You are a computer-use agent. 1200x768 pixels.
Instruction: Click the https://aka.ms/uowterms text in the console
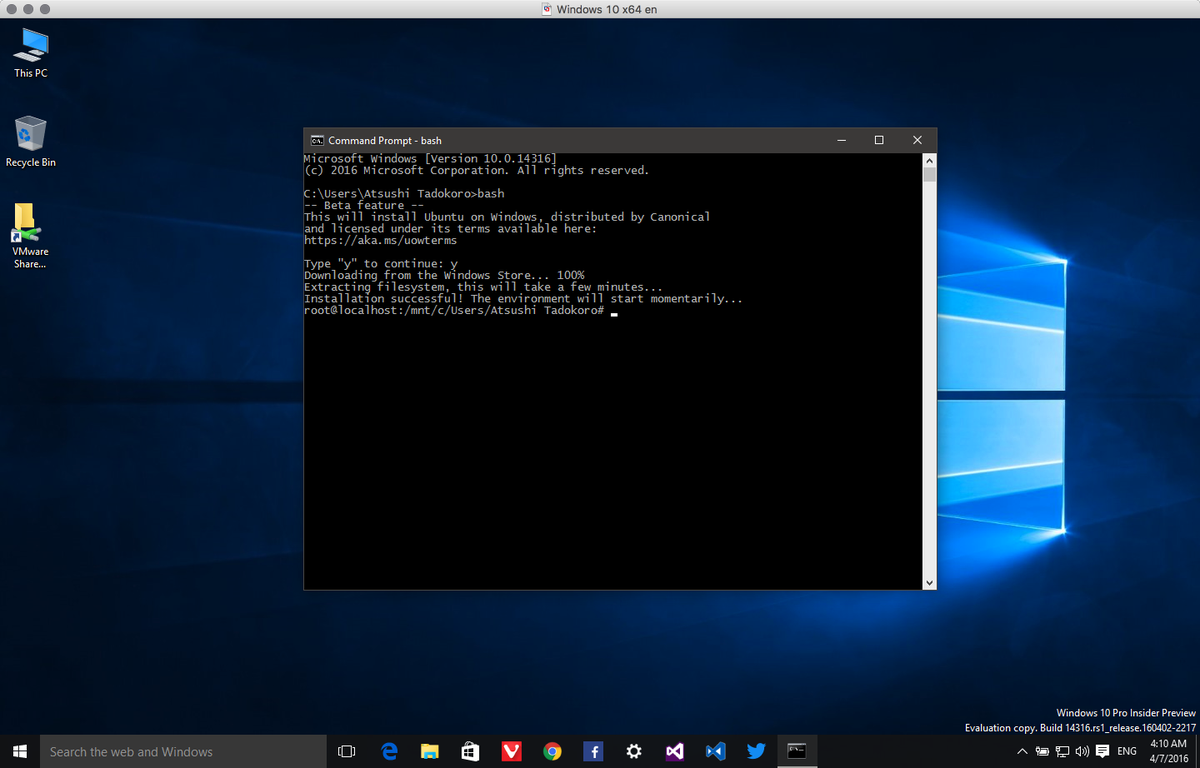click(380, 241)
